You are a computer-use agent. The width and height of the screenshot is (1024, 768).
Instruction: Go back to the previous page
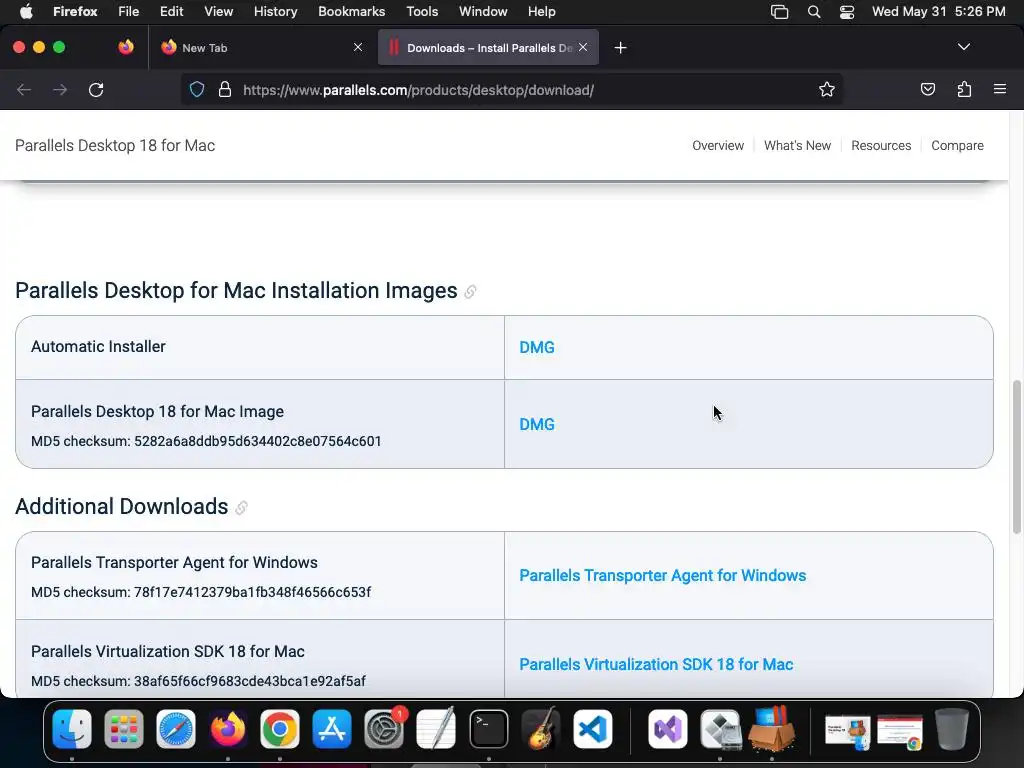[24, 89]
